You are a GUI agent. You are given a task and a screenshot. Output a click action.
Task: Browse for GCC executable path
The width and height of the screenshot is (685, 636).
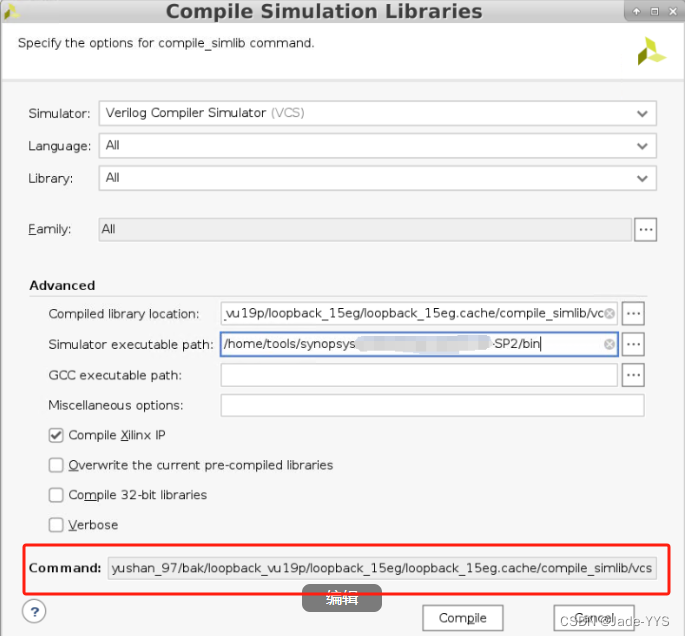[633, 375]
